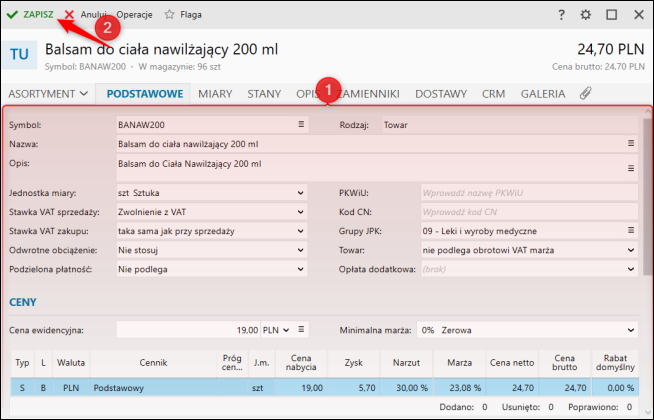Open the Minimalna marża dropdown
654x420 pixels.
click(x=631, y=329)
